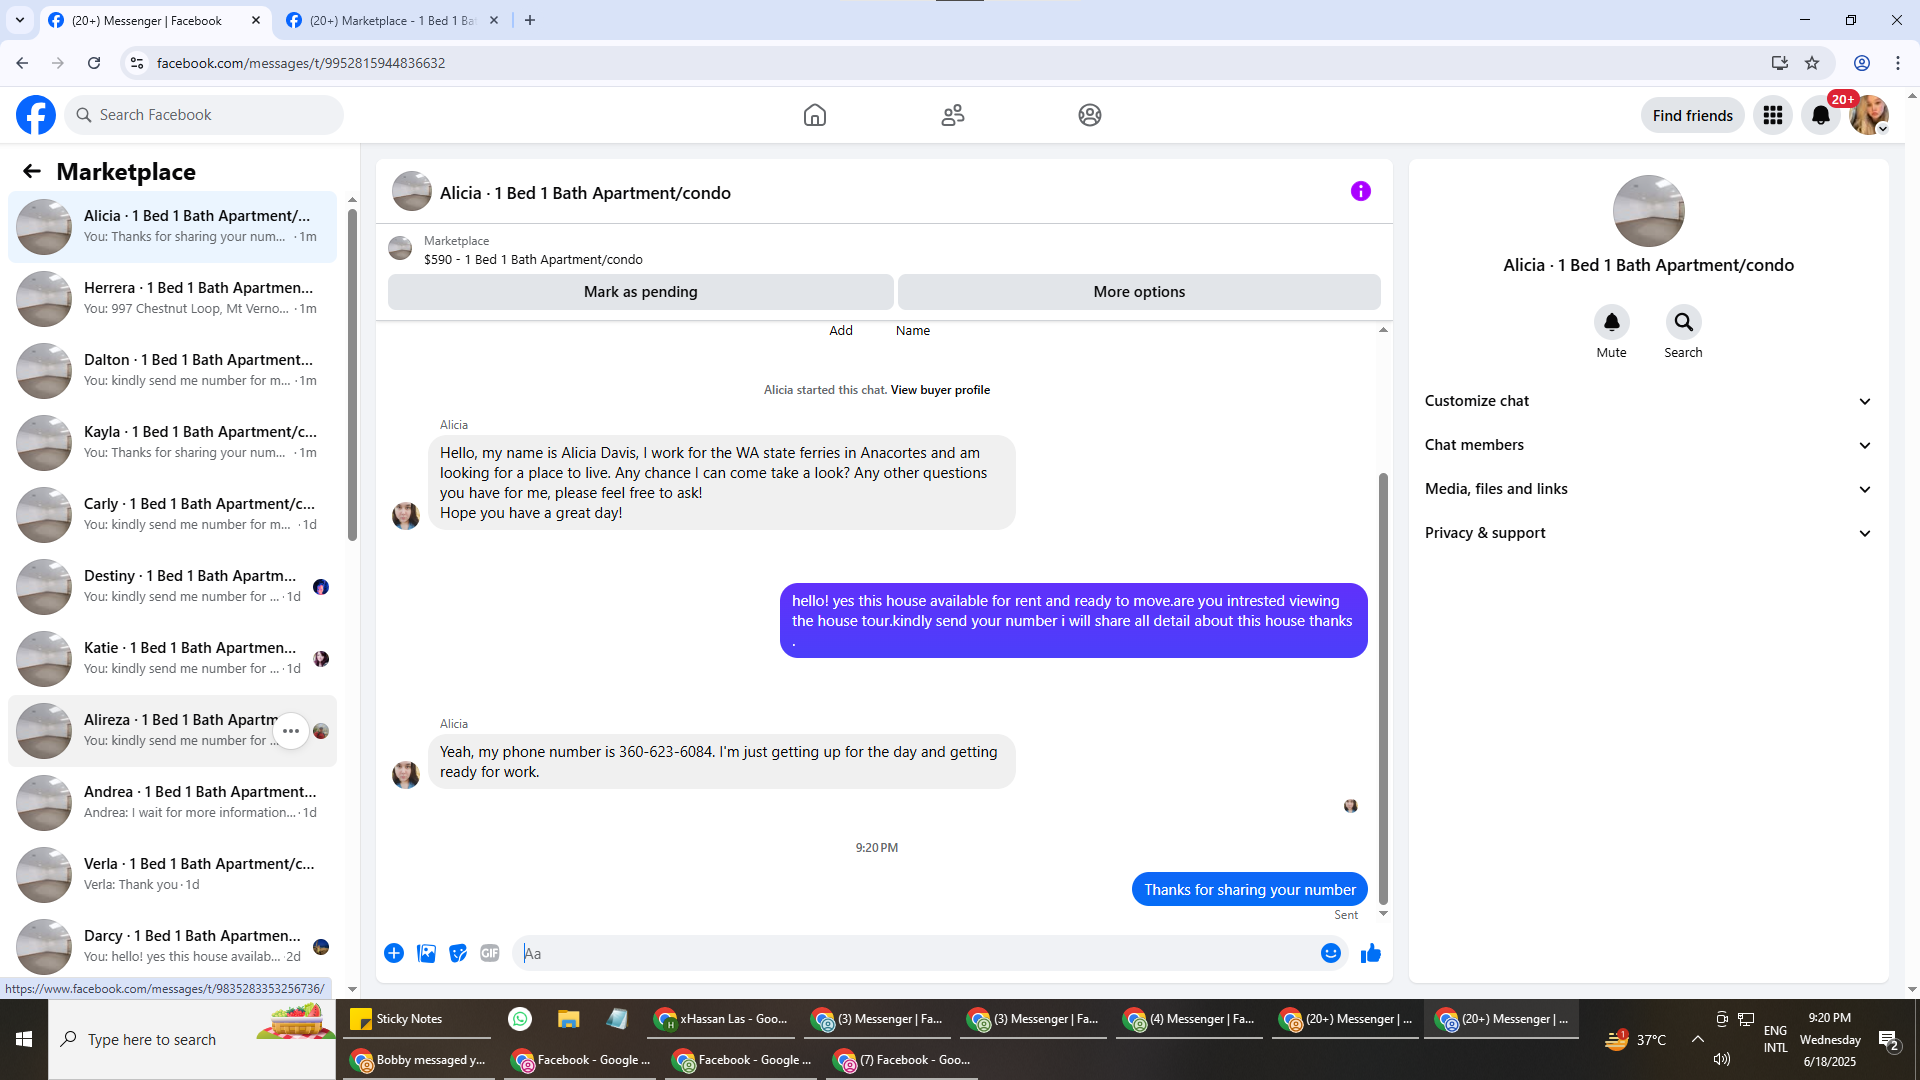Send a thumbs-up like
This screenshot has width=1920, height=1080.
[x=1371, y=953]
